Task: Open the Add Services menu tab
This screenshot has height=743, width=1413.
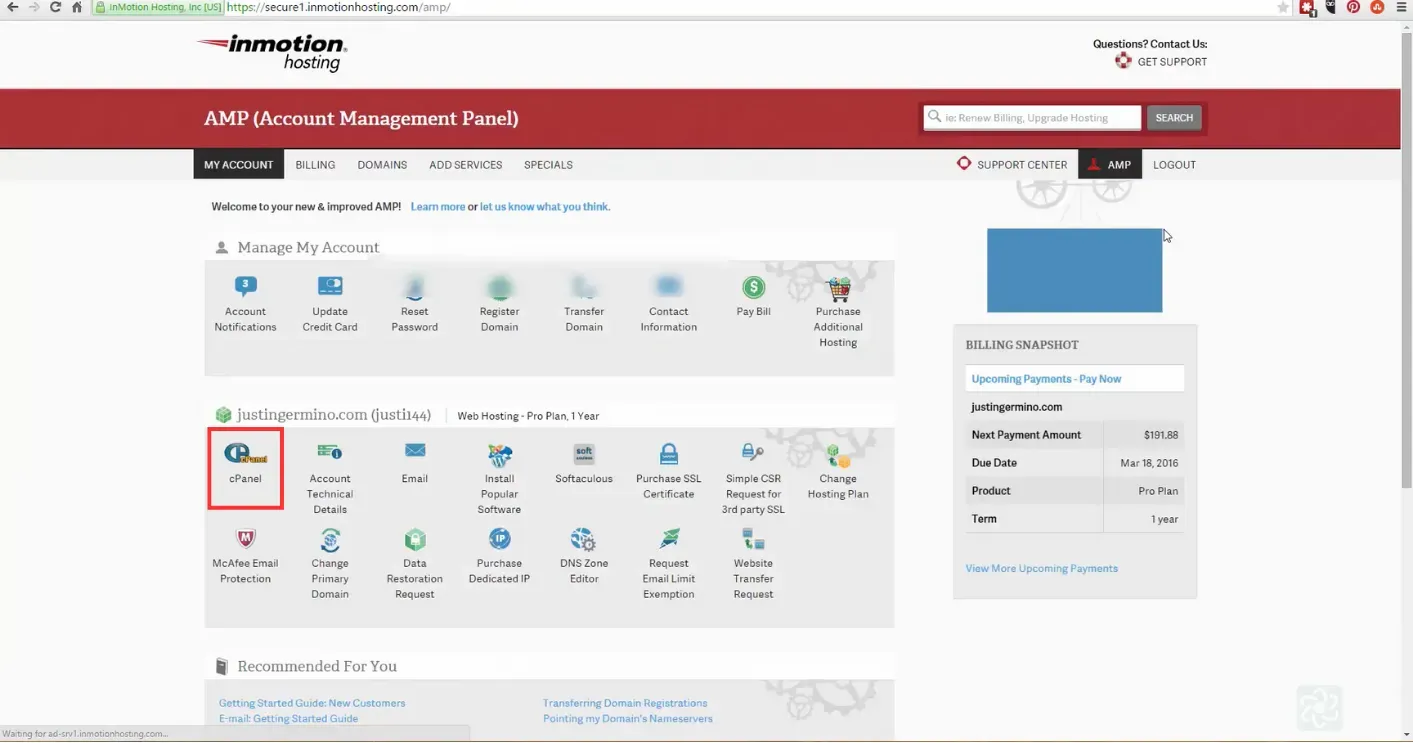Action: pyautogui.click(x=465, y=165)
